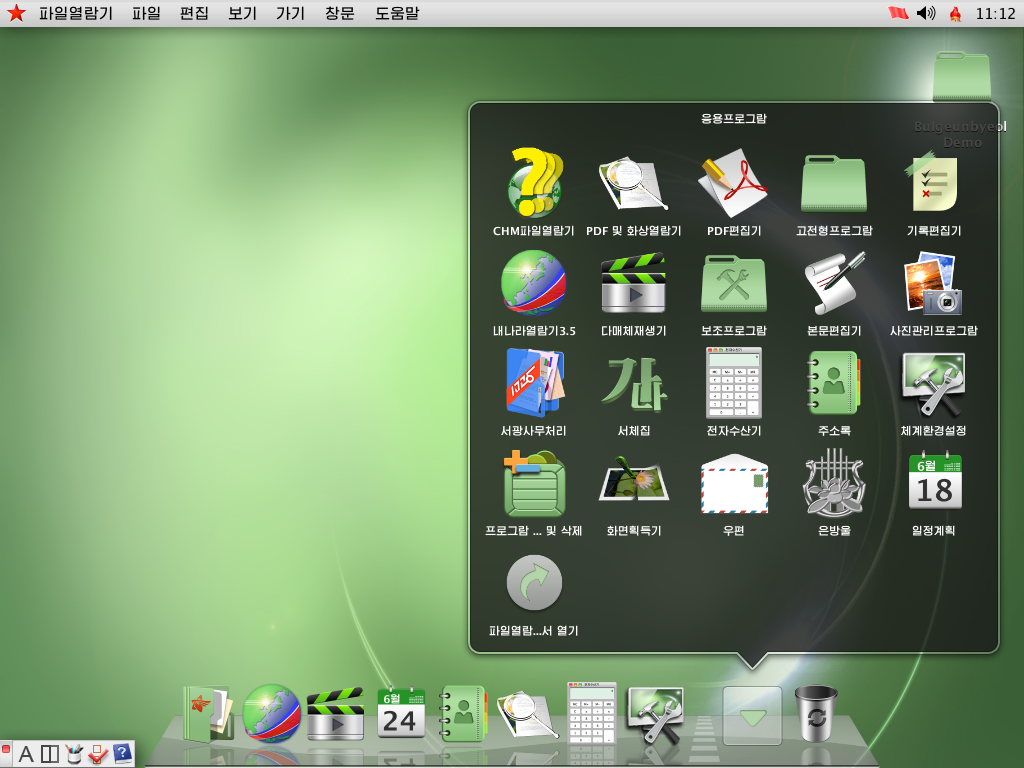The image size is (1024, 768).
Task: Select the Bulgeunbyeol Demo desktop folder
Action: click(x=961, y=76)
